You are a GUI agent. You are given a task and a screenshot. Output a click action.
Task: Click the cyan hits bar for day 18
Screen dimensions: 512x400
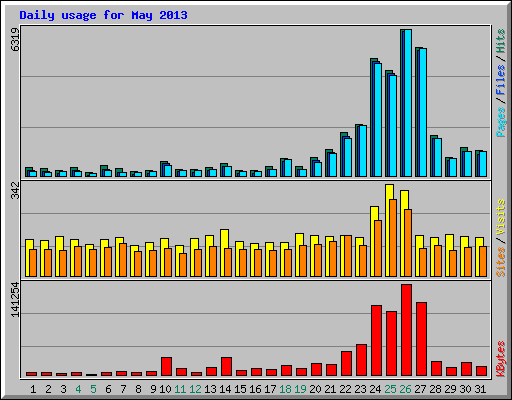(288, 168)
